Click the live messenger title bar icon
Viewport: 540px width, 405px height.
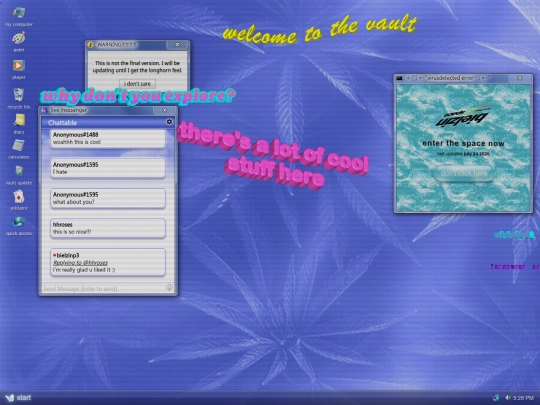pyautogui.click(x=44, y=110)
